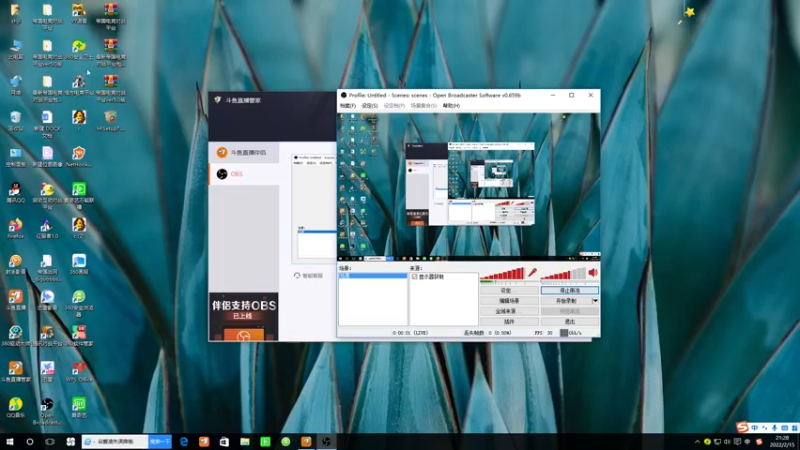The width and height of the screenshot is (800, 450).
Task: Select 斗鱼直播伴侣 tab in Douyu manager sidebar
Action: (244, 152)
